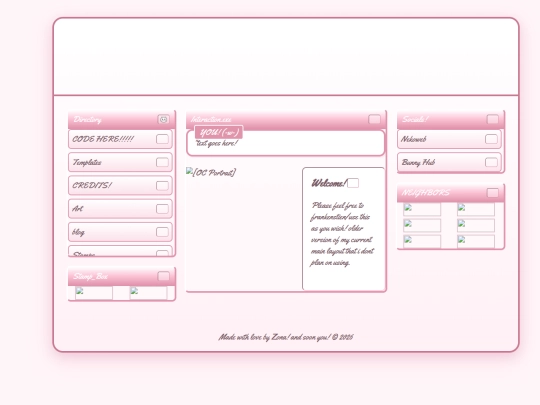540x405 pixels.
Task: Open the CREDITS! link
Action: (x=120, y=186)
